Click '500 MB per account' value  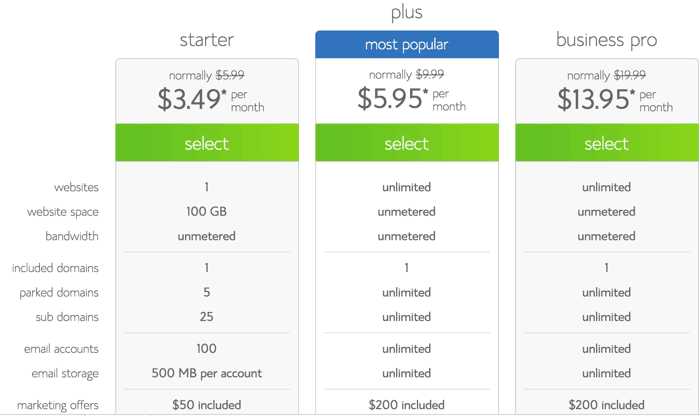tap(207, 373)
